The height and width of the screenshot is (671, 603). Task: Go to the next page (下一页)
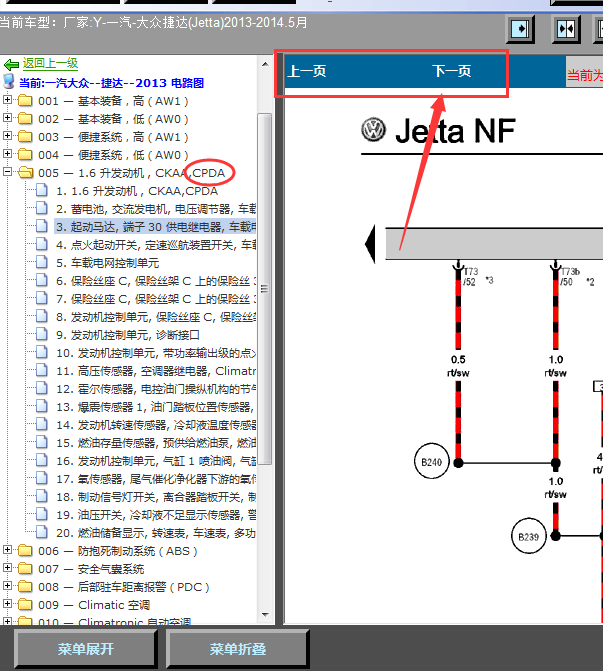click(452, 71)
